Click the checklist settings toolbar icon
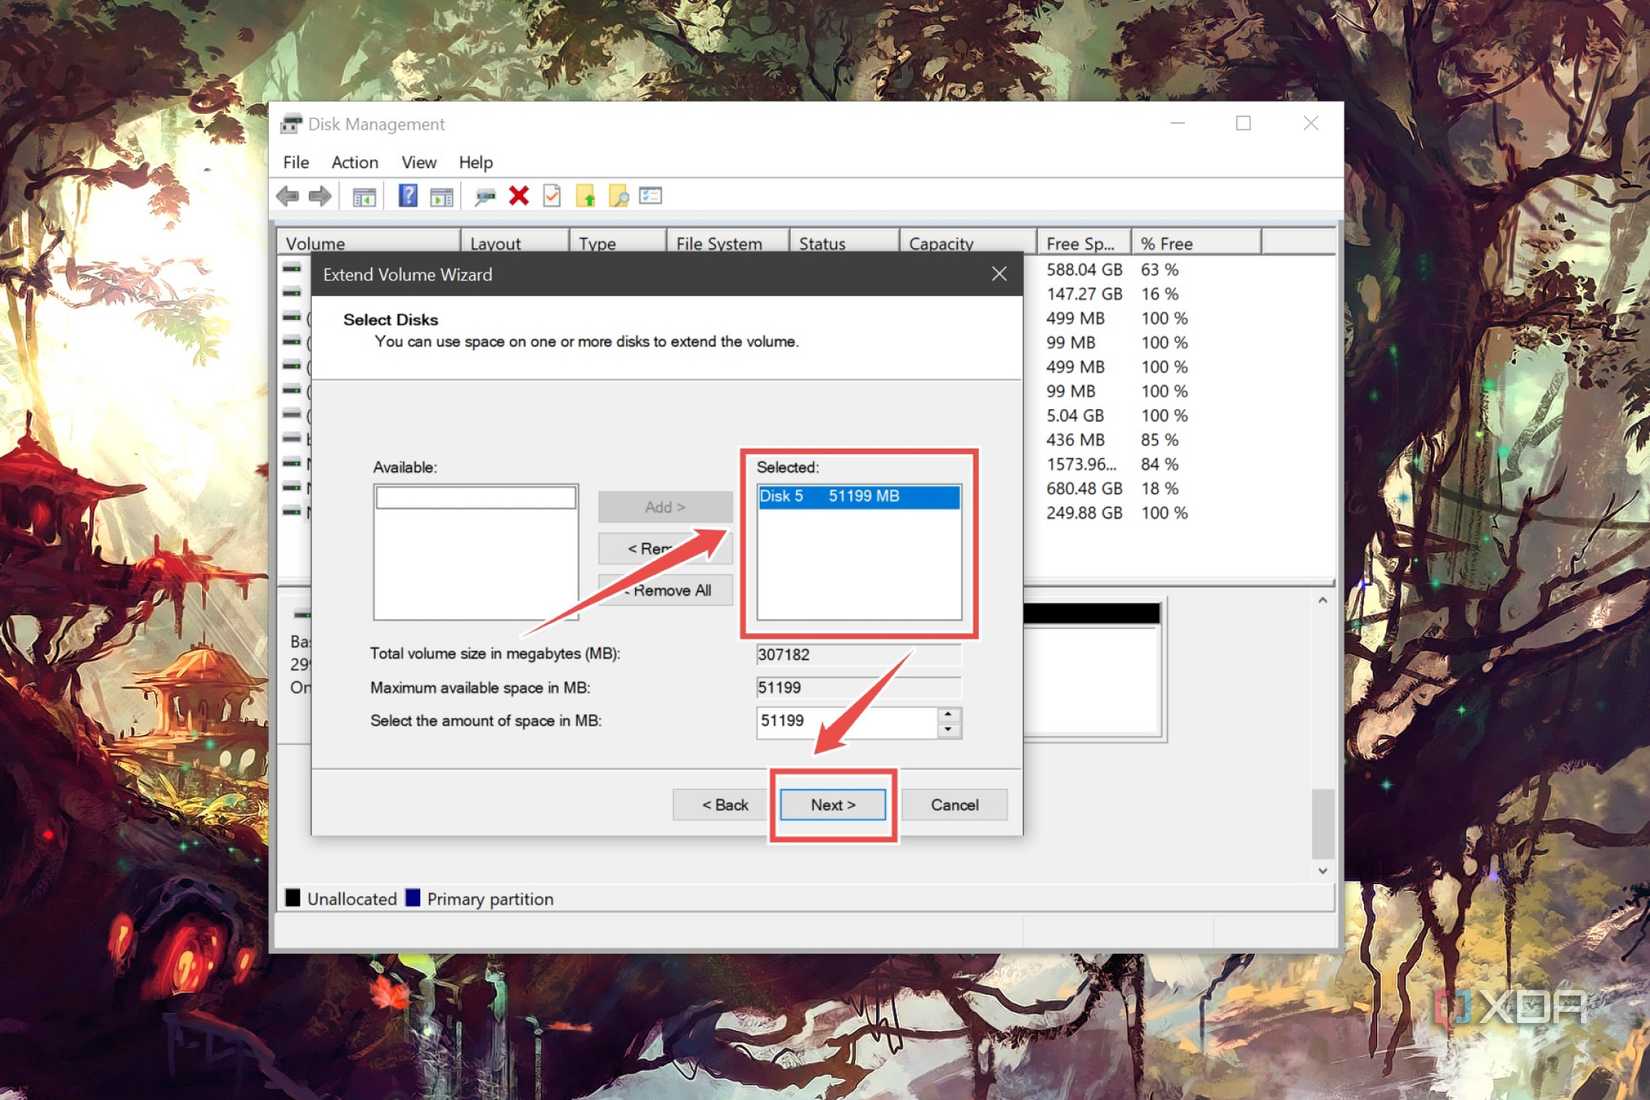The image size is (1650, 1100). click(651, 196)
